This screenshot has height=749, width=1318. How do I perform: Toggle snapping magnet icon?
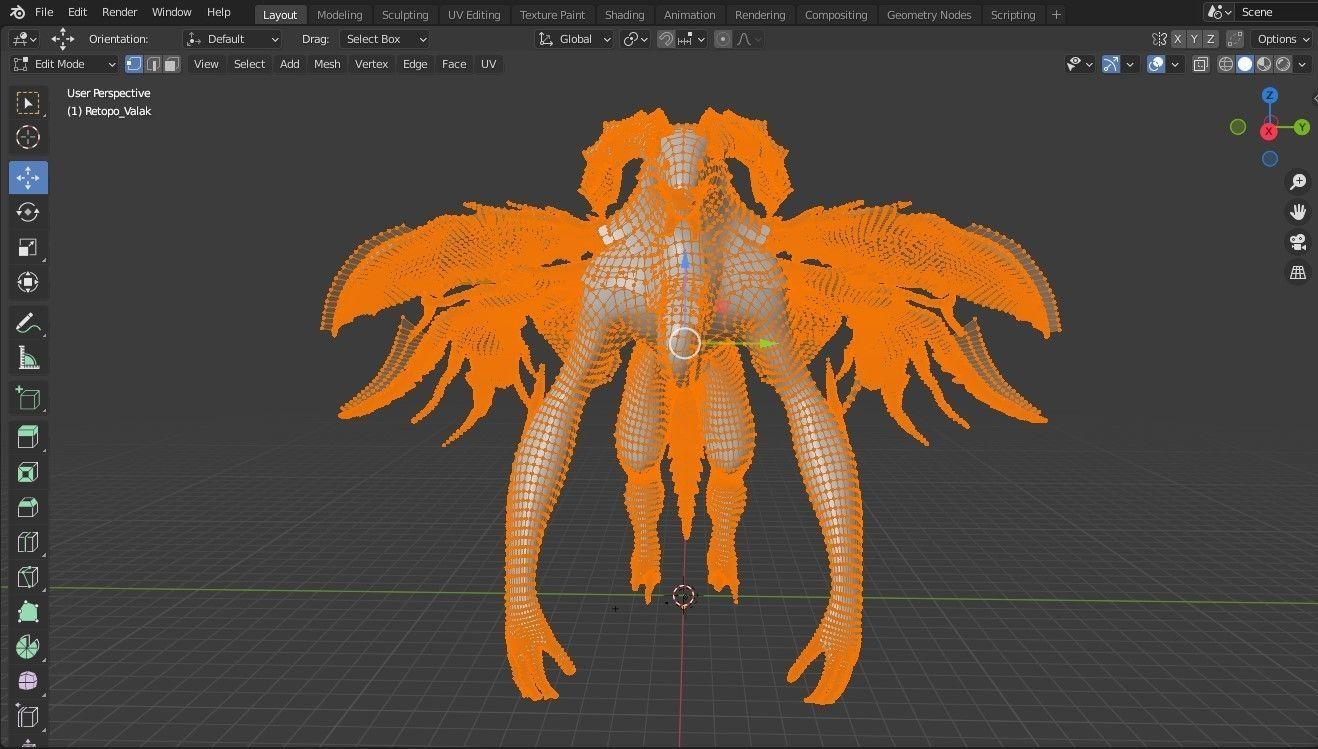pos(665,39)
